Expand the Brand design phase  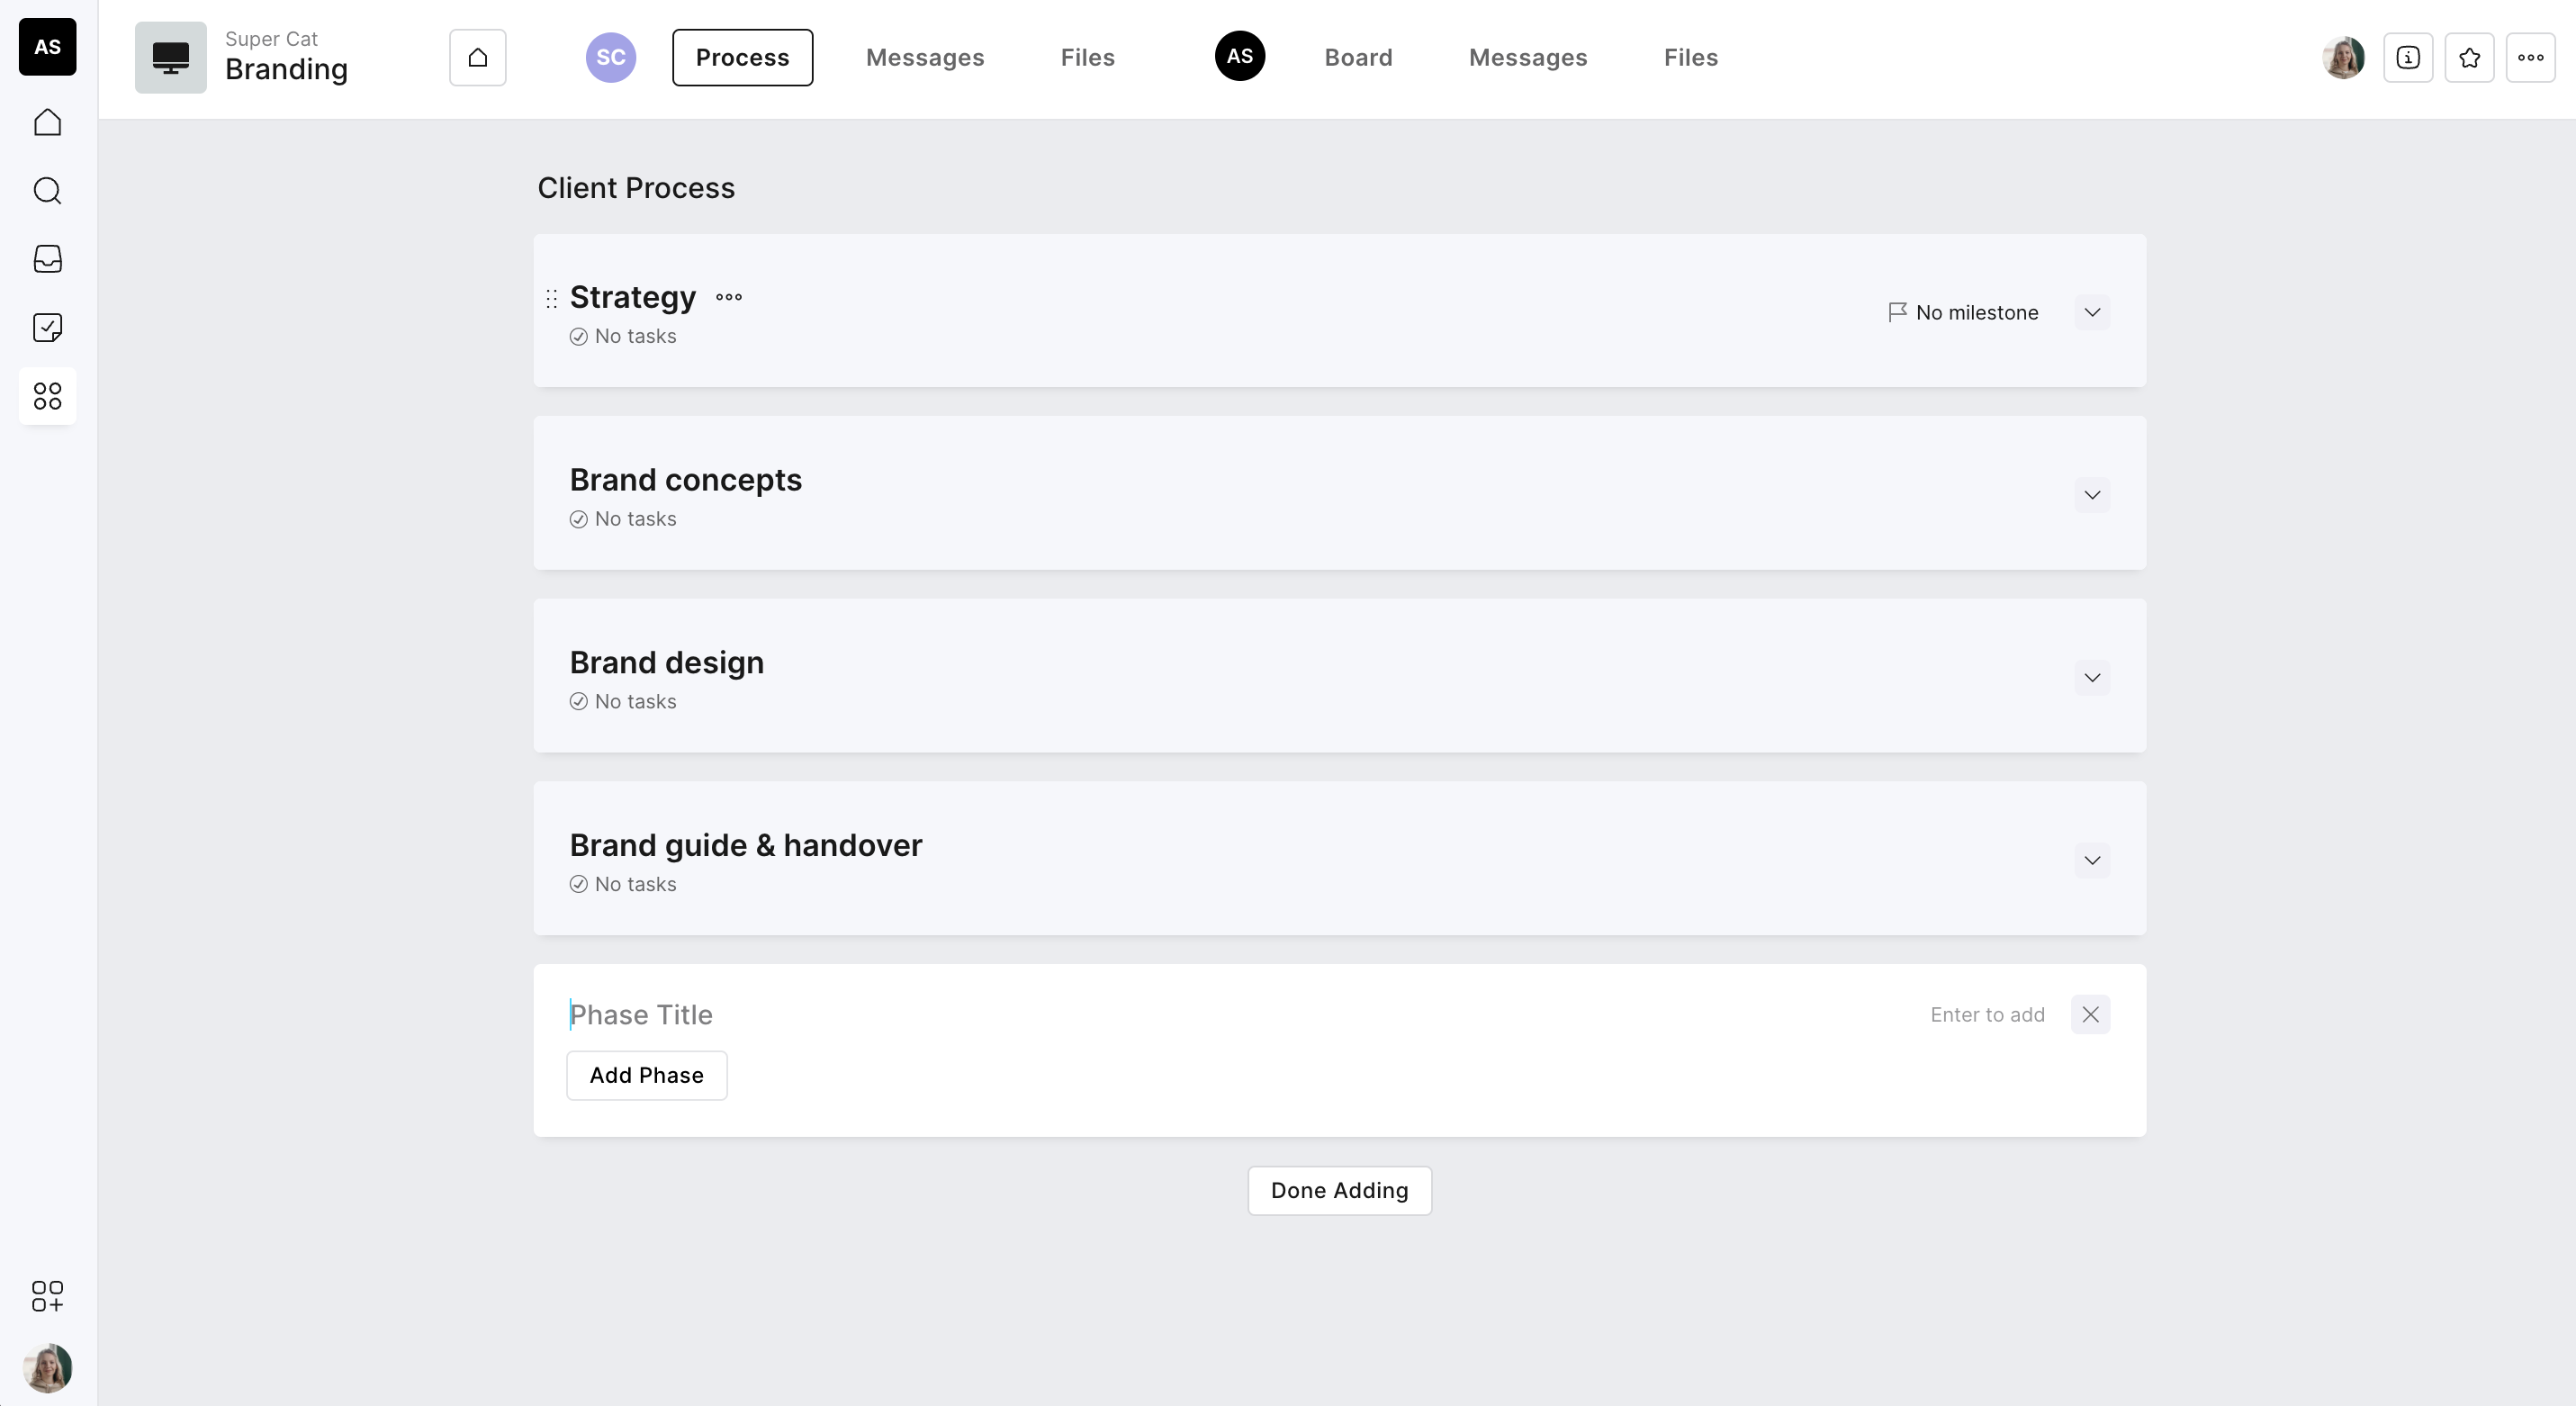2091,678
